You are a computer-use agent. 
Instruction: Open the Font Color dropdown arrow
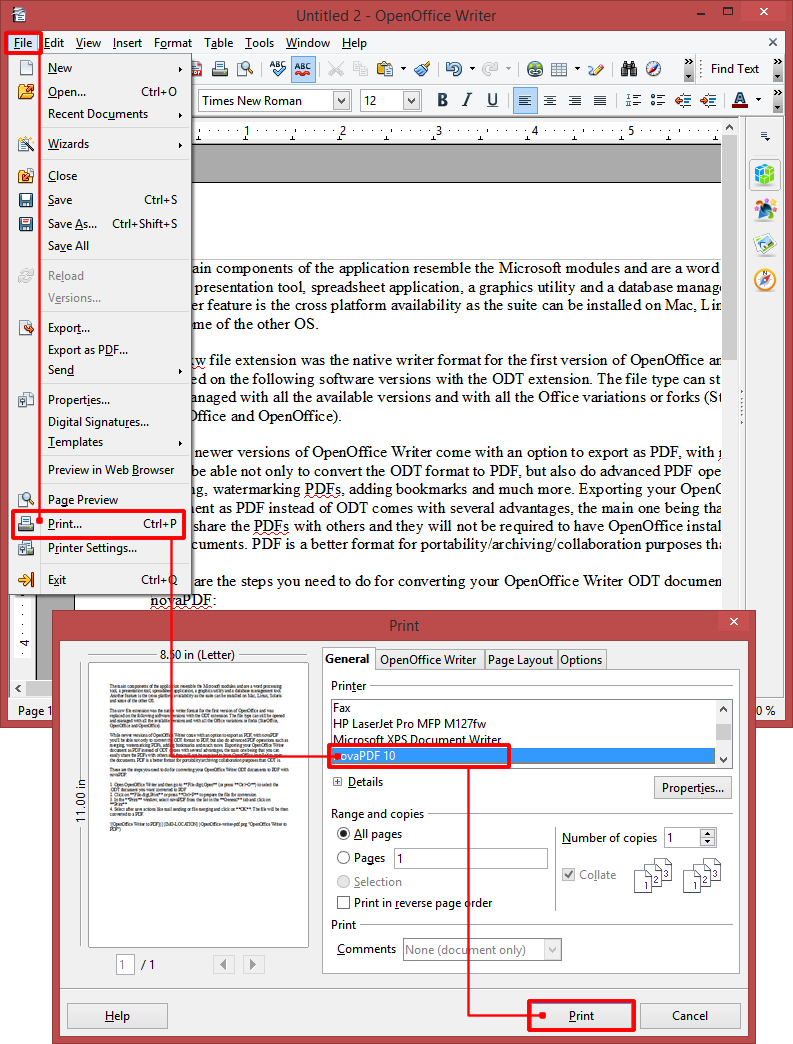click(758, 101)
